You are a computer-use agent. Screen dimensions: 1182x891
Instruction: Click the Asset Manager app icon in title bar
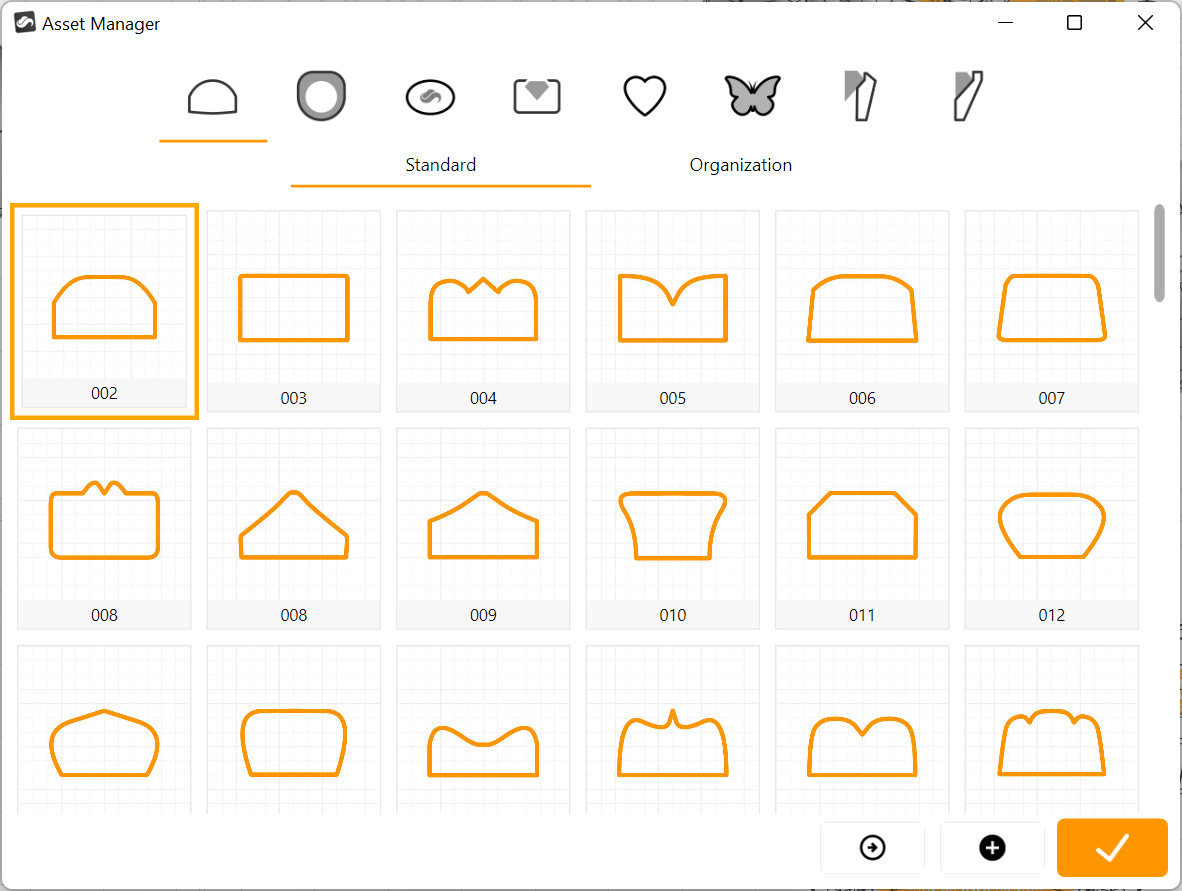25,23
